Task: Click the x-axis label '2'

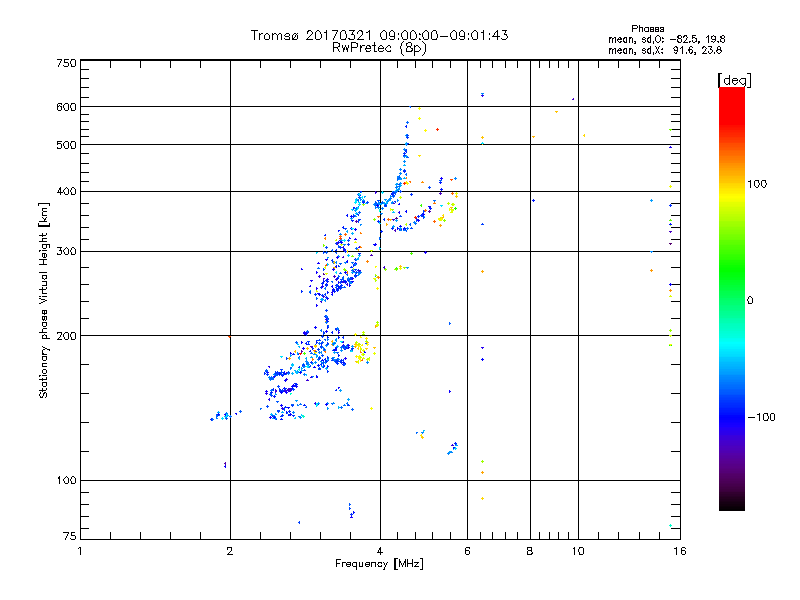Action: pos(230,551)
